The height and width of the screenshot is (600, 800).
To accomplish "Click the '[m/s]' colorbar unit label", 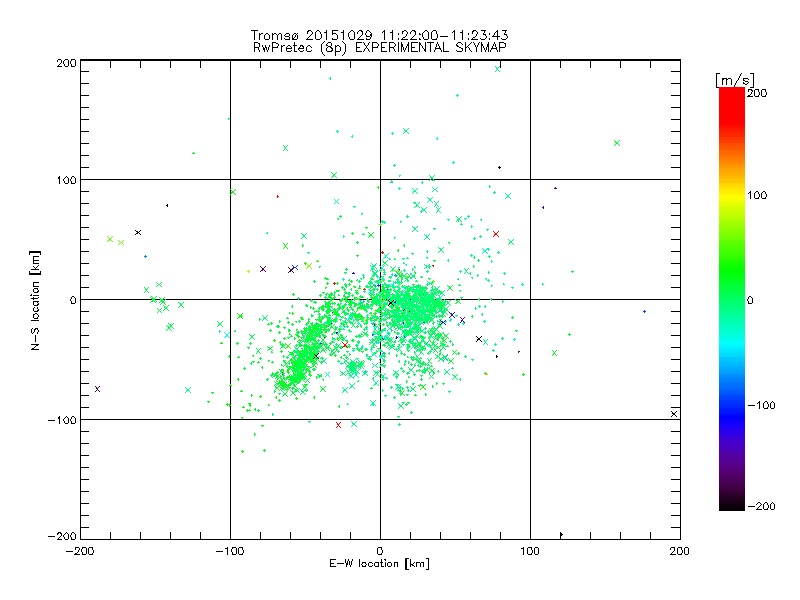I will pyautogui.click(x=735, y=80).
